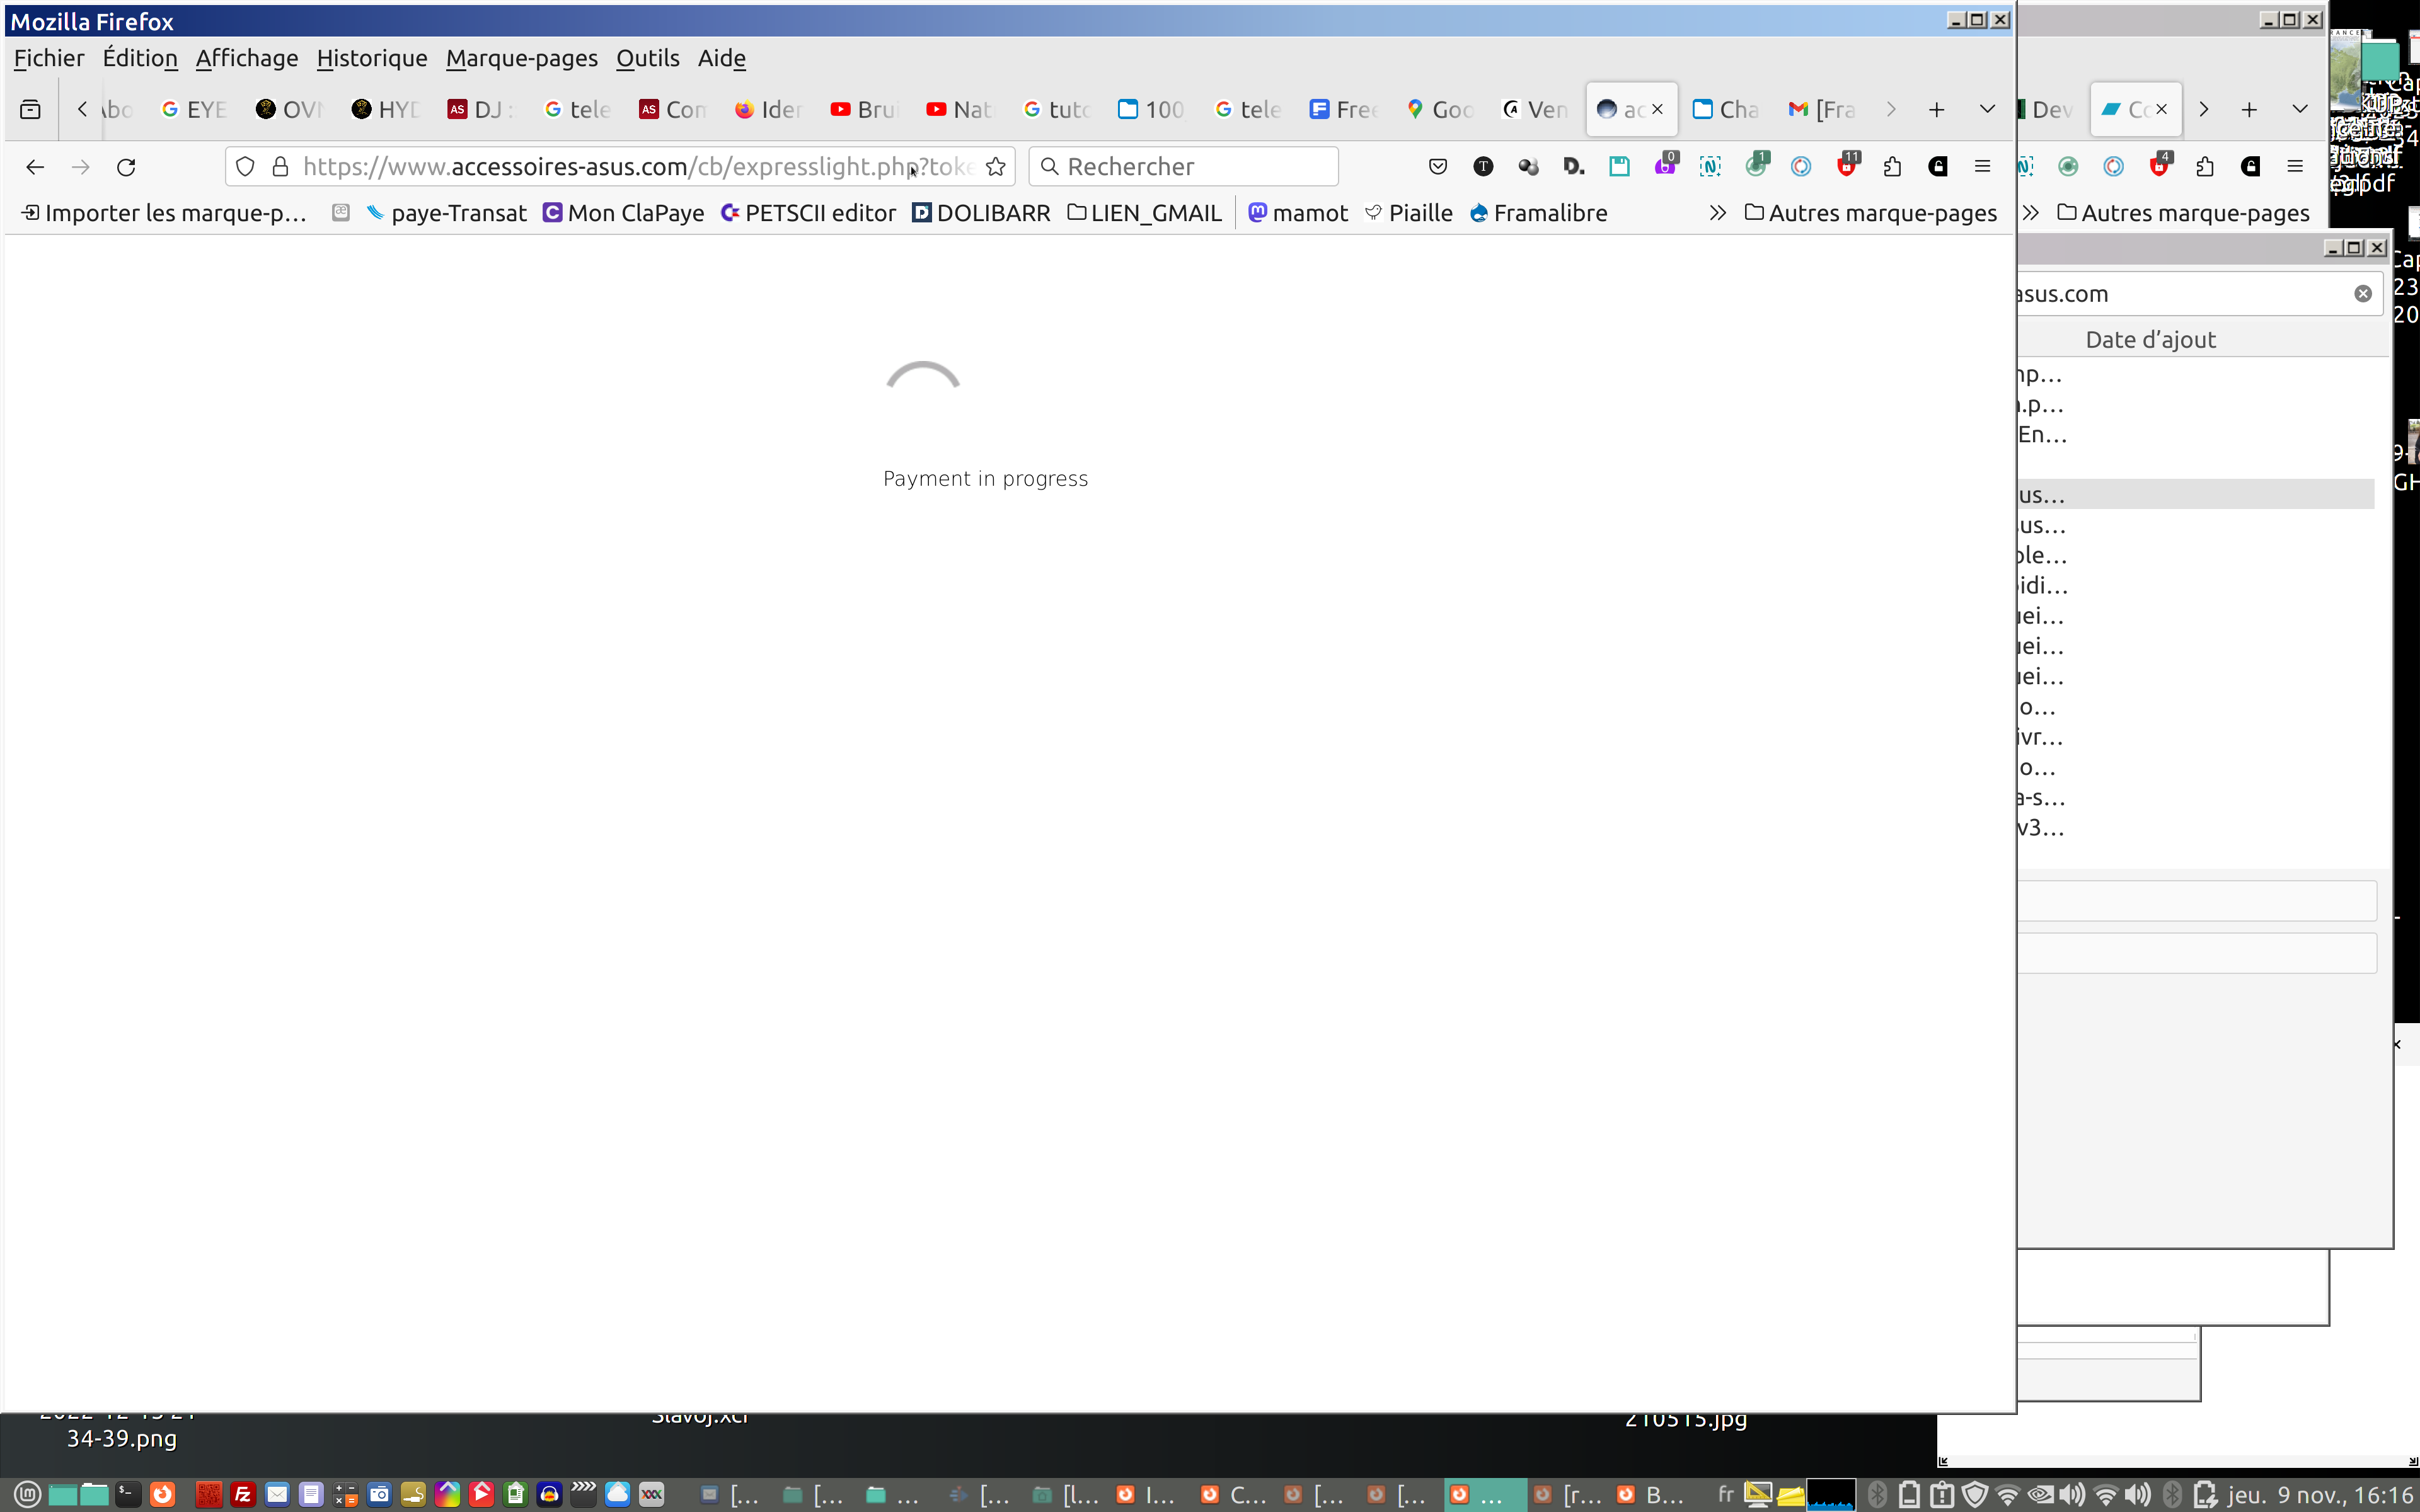
Task: Show more bookmarks with the chevron overflow
Action: click(x=1717, y=213)
